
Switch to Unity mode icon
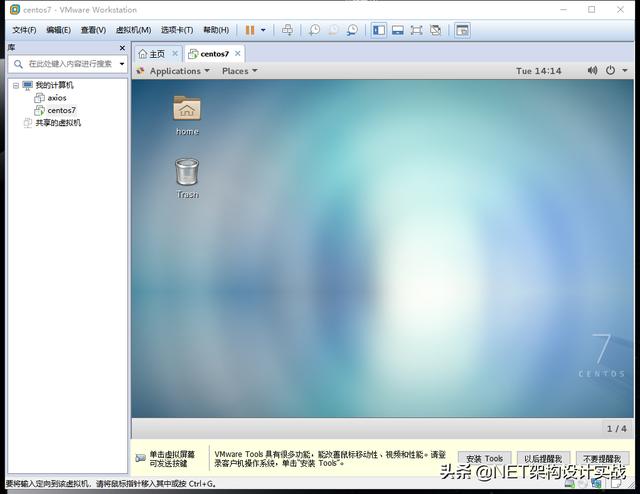click(436, 30)
